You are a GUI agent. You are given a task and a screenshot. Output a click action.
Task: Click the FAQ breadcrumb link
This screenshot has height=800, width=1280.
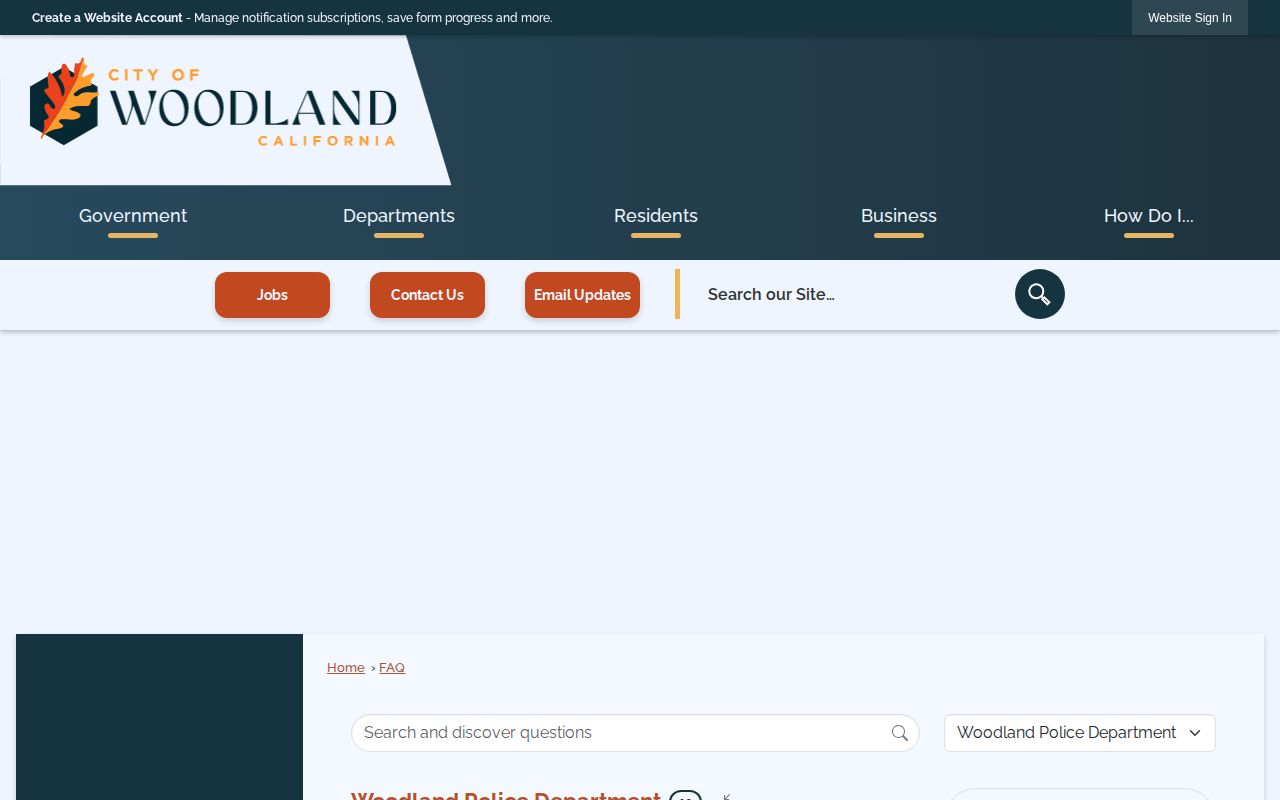tap(392, 668)
